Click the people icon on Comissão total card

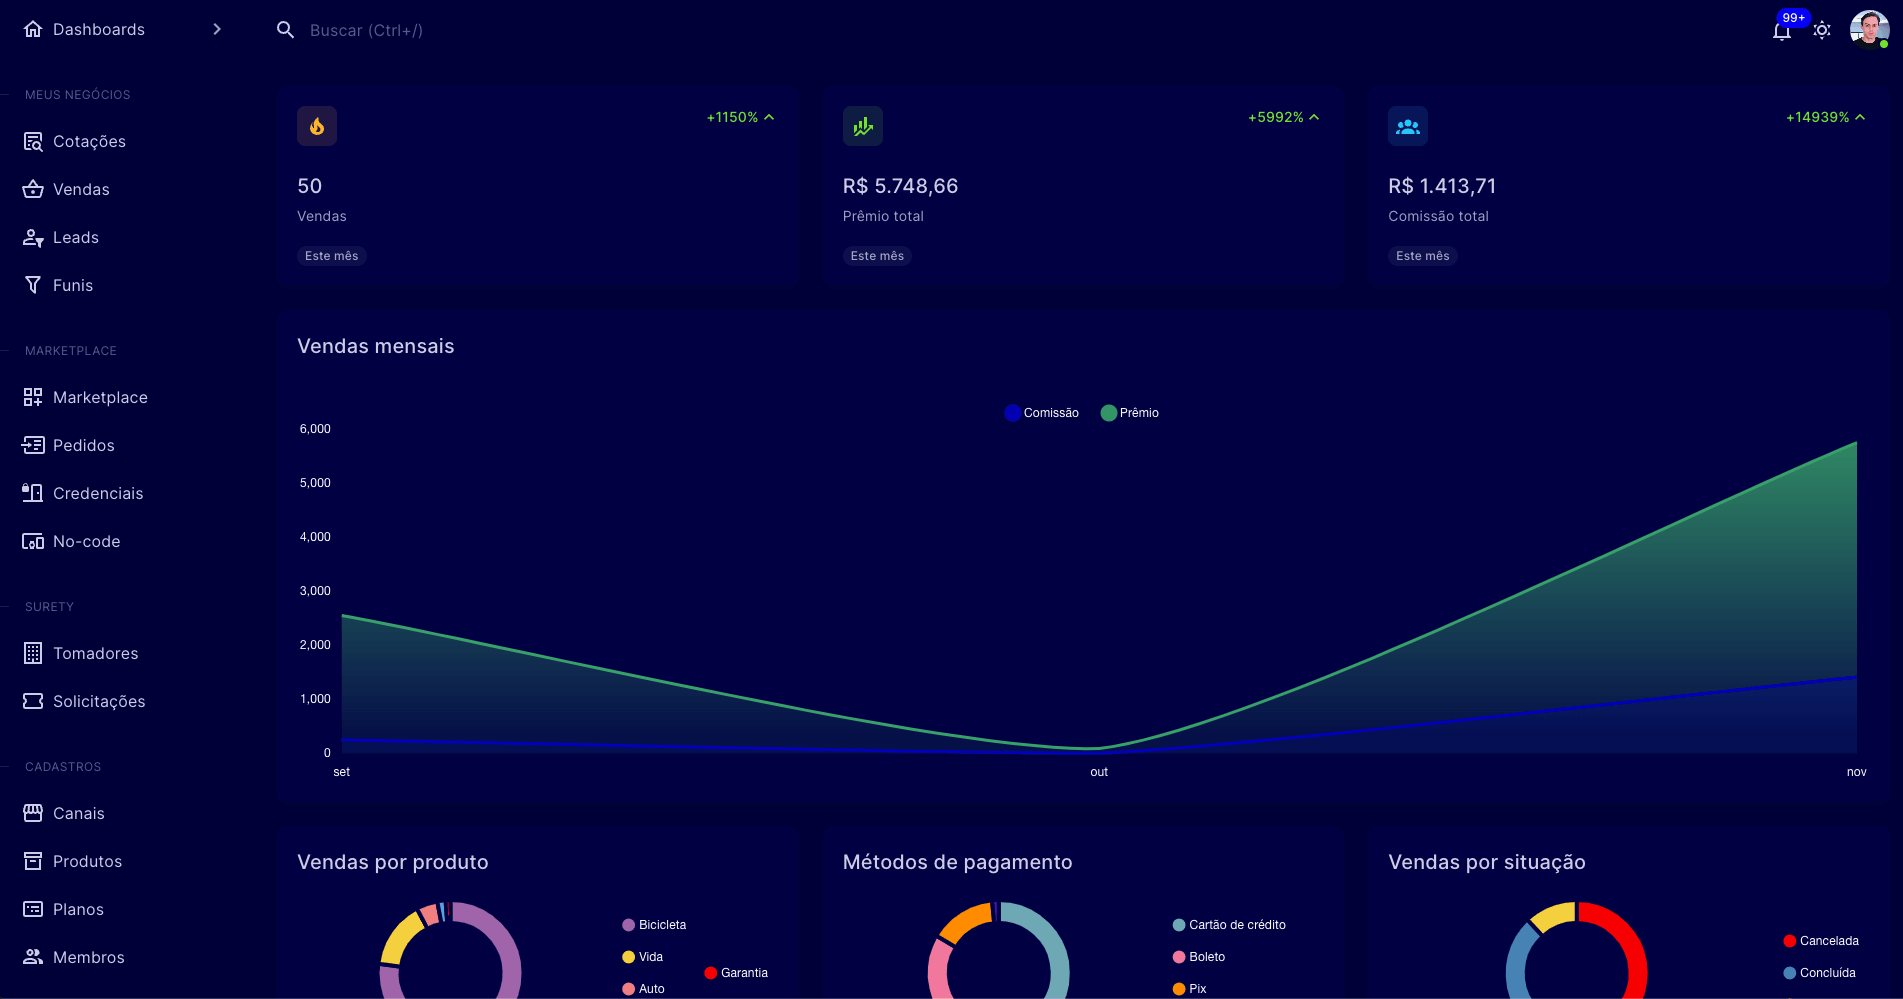[x=1408, y=126]
